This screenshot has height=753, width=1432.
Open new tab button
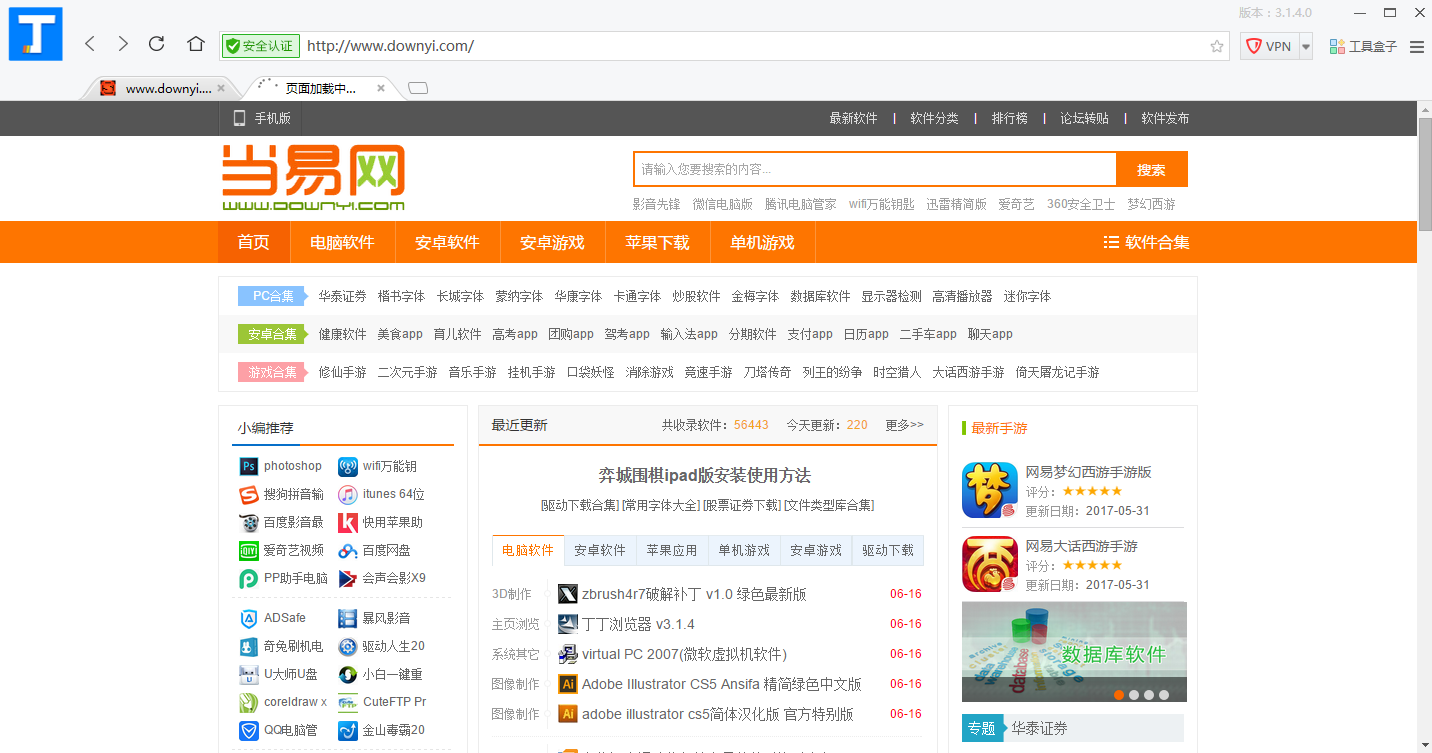[x=418, y=88]
